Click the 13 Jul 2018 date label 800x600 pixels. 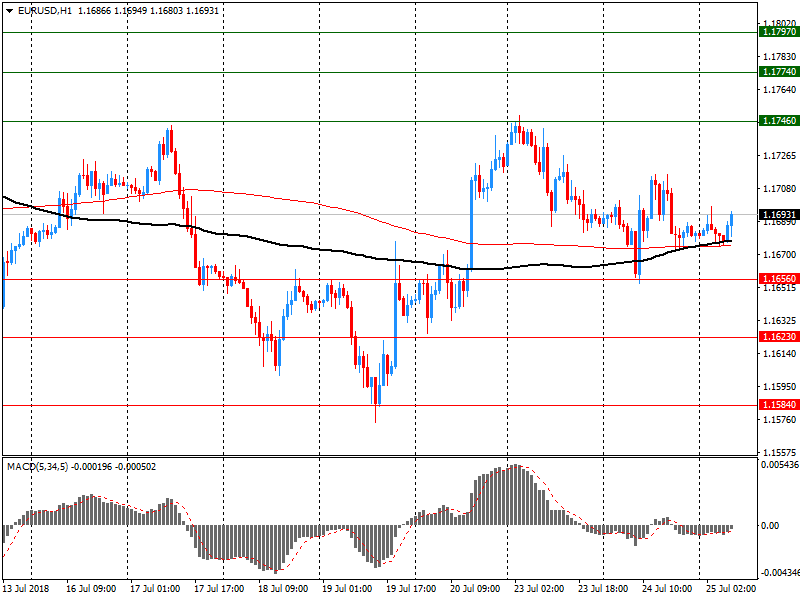[26, 589]
